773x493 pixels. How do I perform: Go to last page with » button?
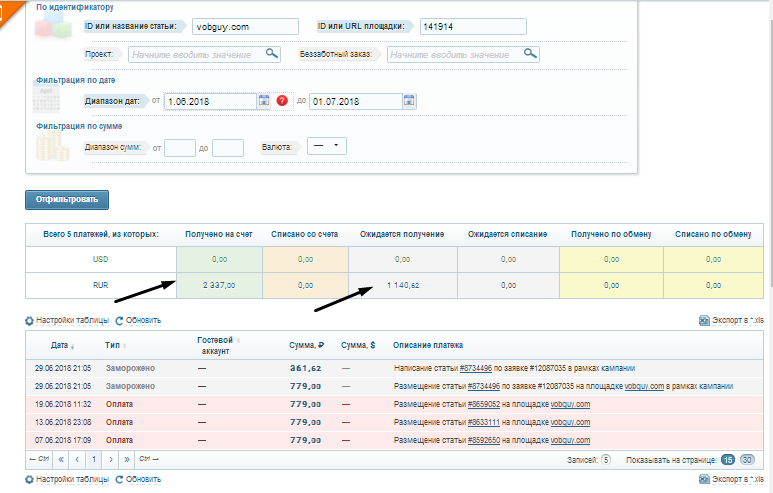point(127,459)
